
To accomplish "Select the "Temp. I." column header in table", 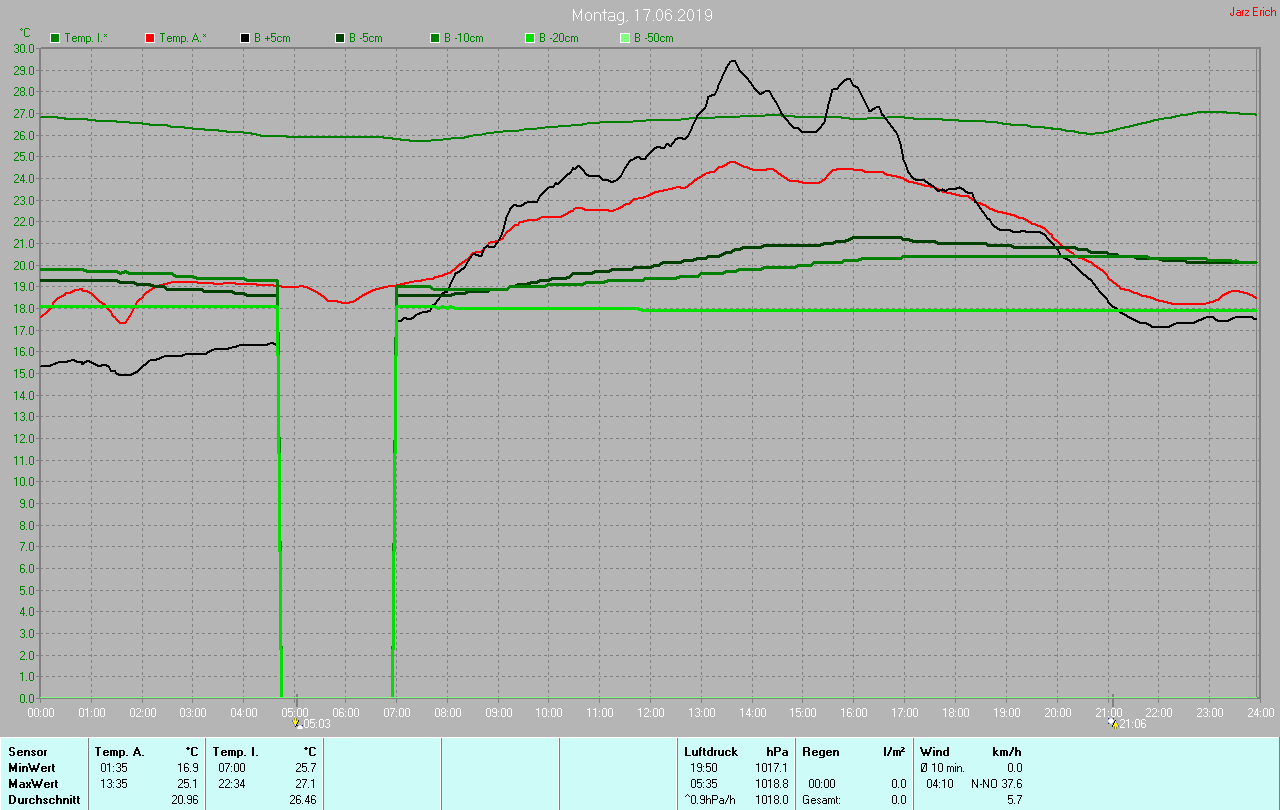I will pos(235,751).
